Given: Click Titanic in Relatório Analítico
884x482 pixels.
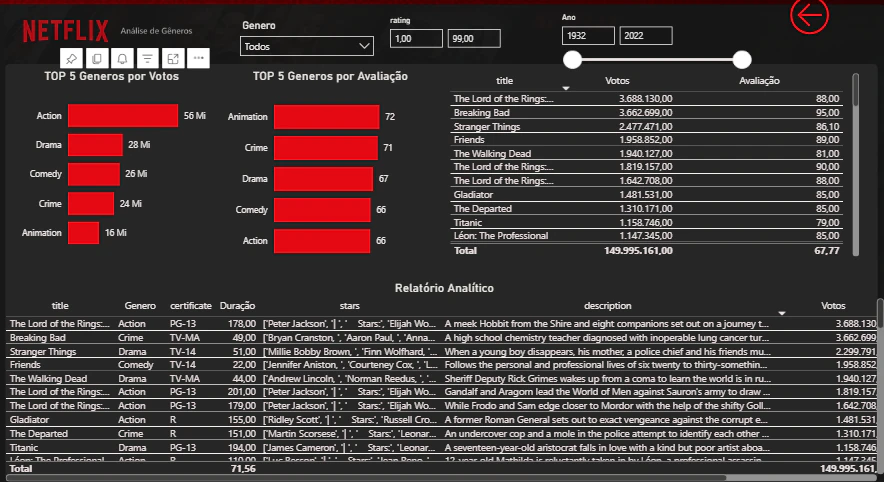Looking at the screenshot, I should click(x=24, y=448).
